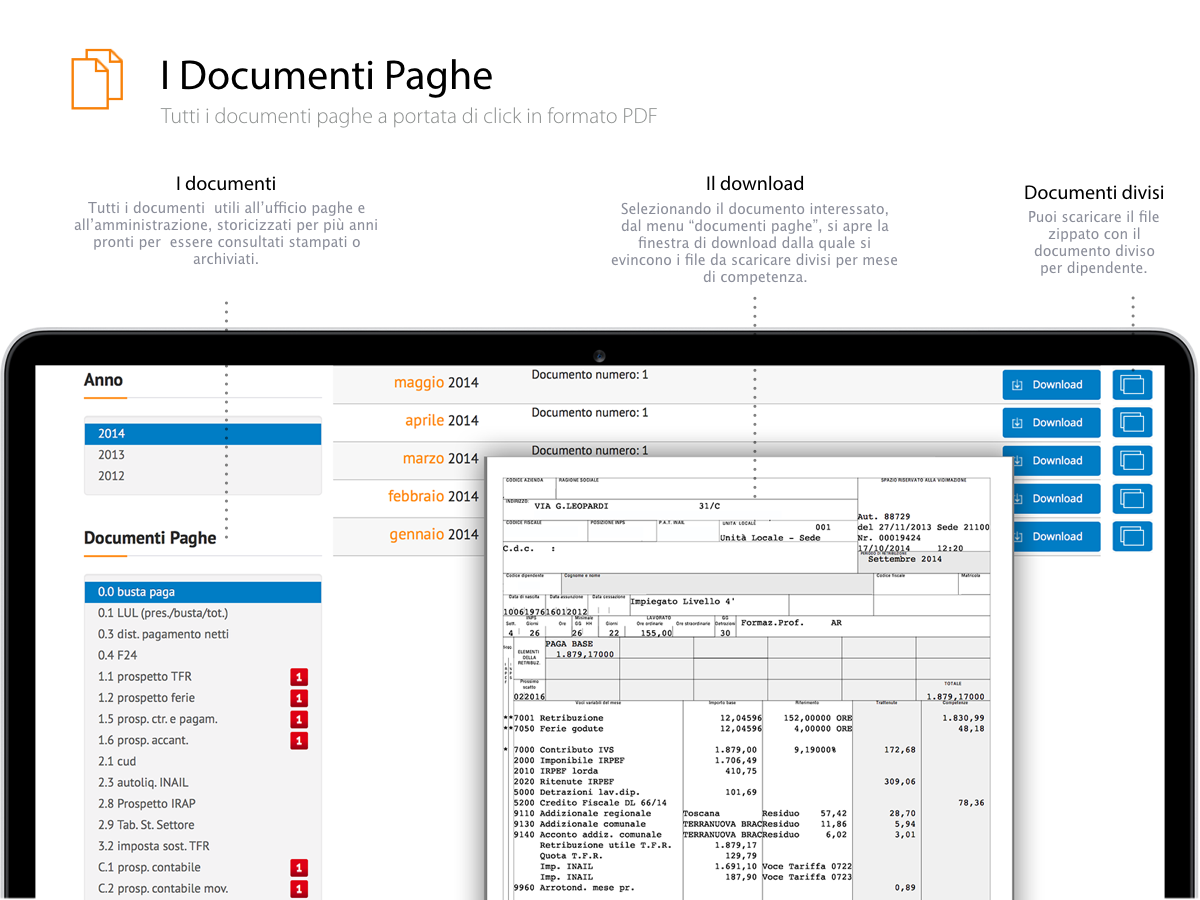Click the orange documents icon beside the title

tap(96, 80)
